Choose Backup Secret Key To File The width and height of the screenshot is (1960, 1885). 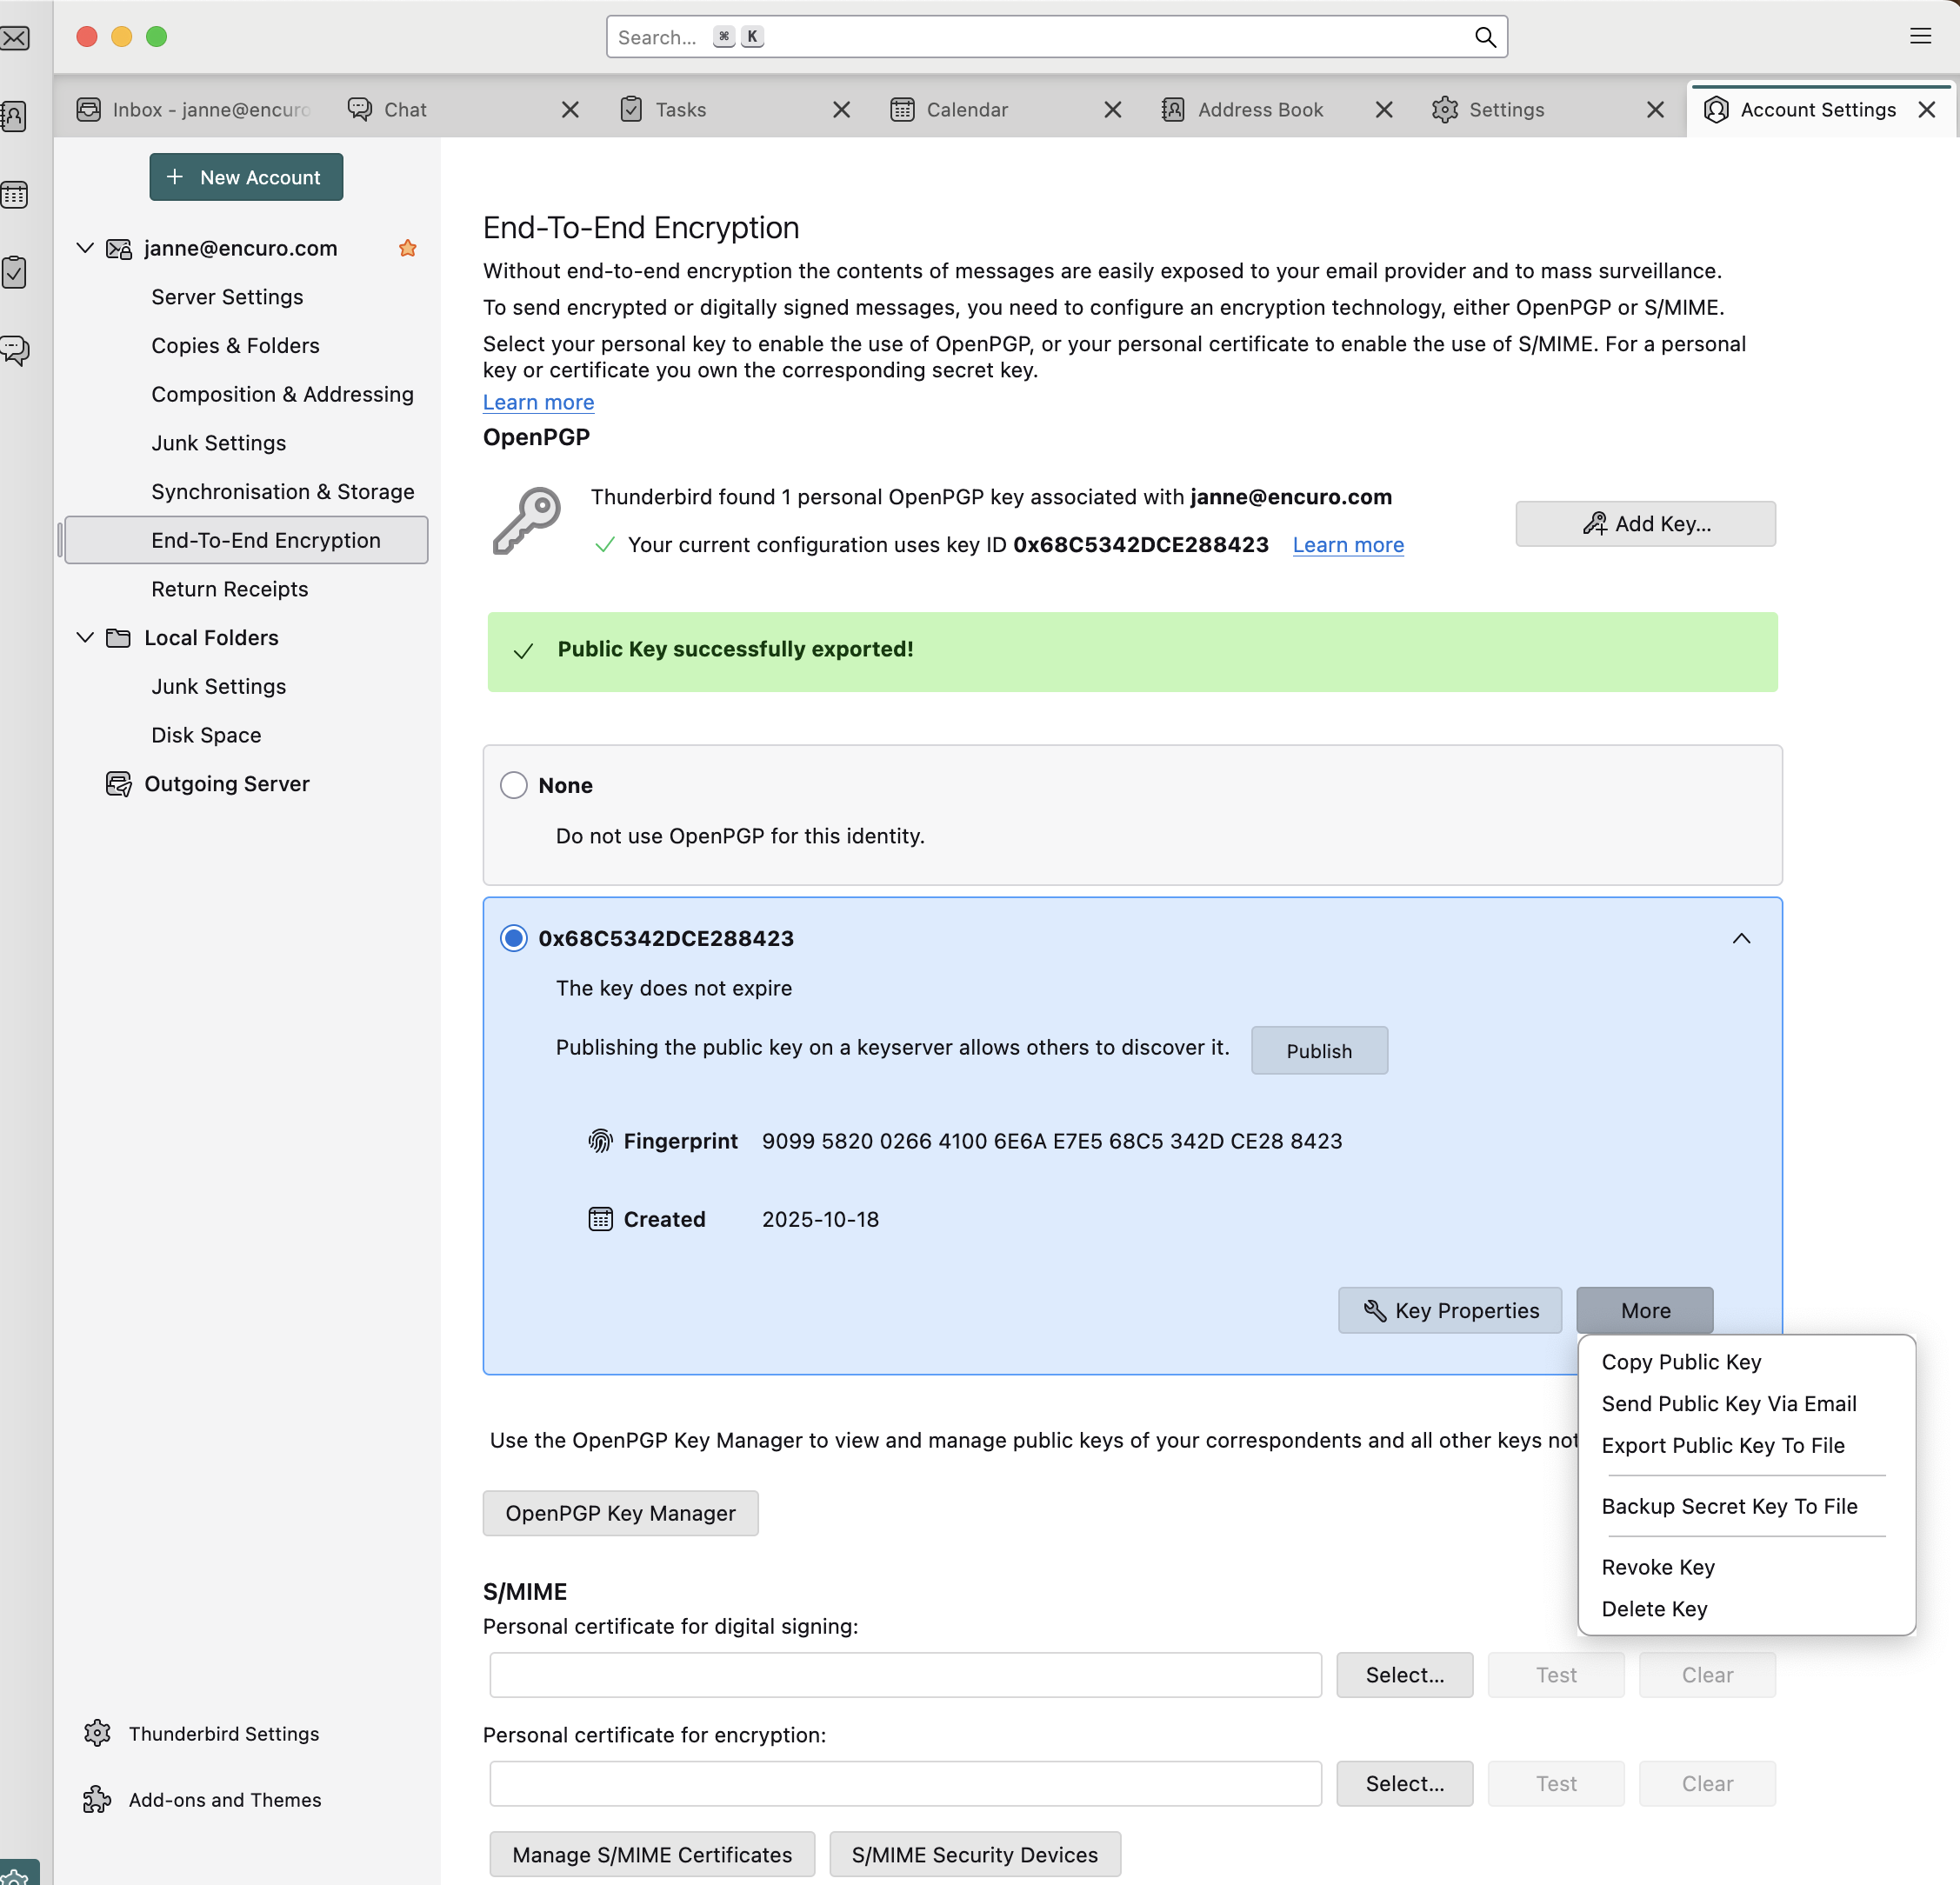[1746, 1506]
